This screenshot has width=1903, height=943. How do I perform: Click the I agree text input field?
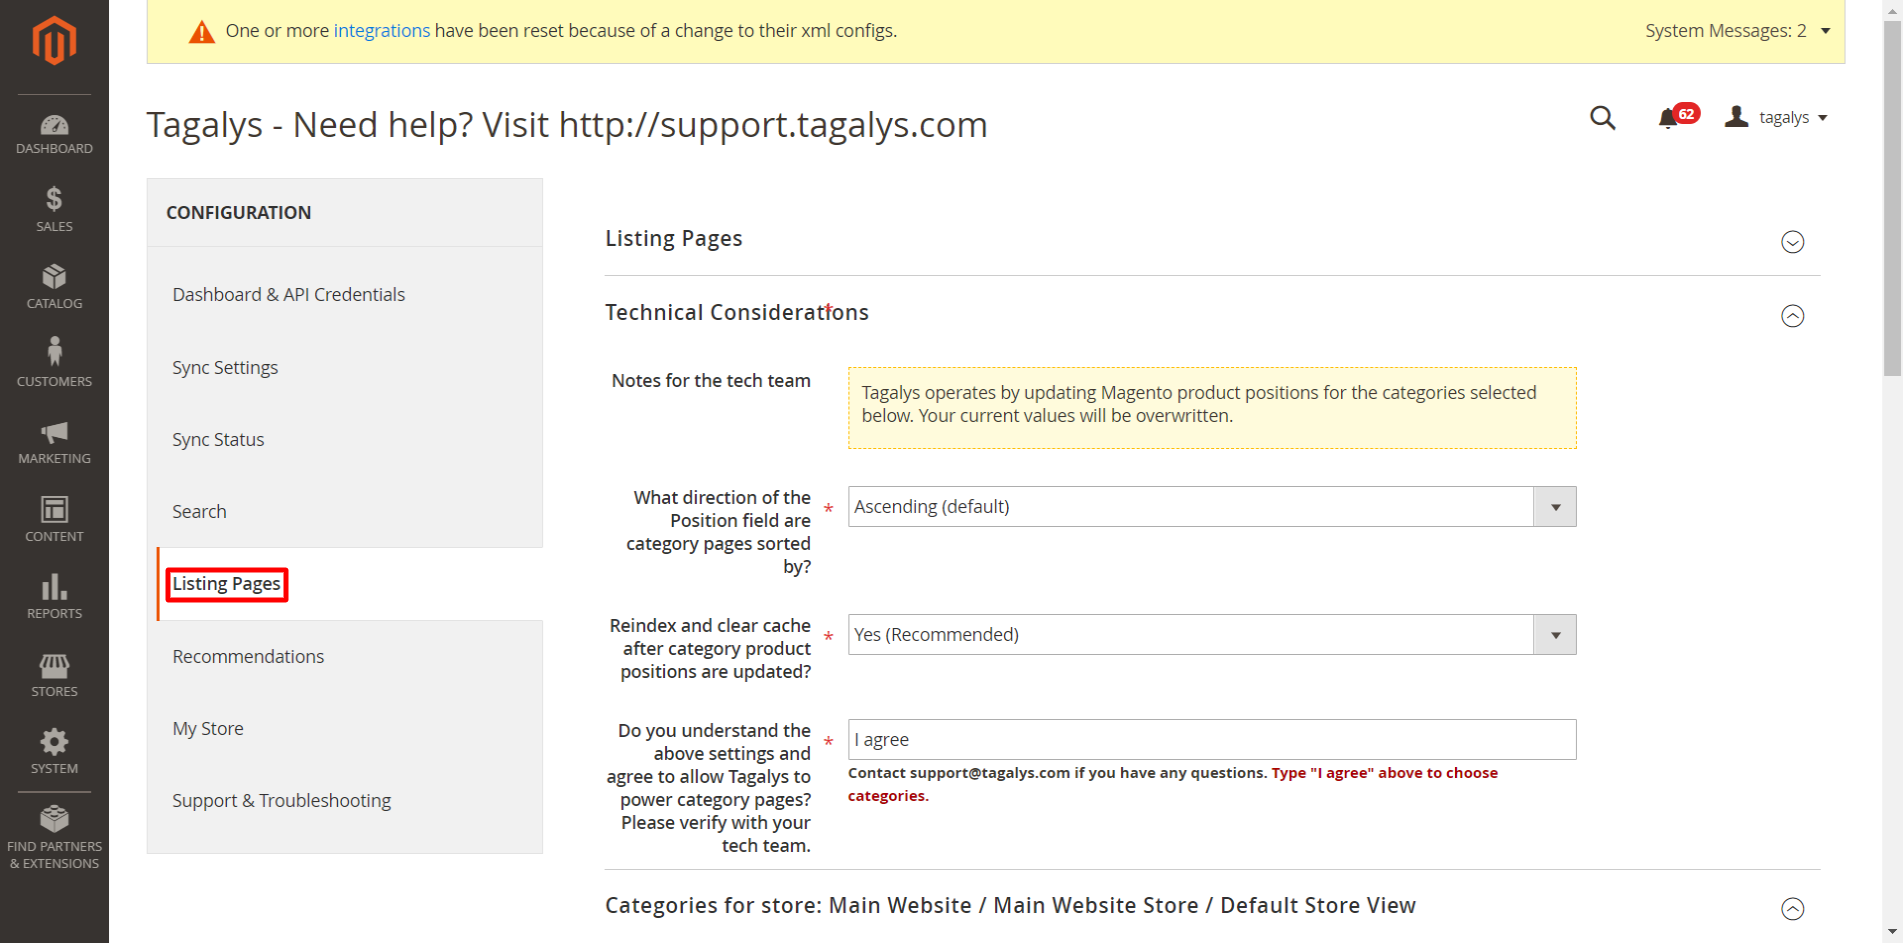pos(1212,740)
